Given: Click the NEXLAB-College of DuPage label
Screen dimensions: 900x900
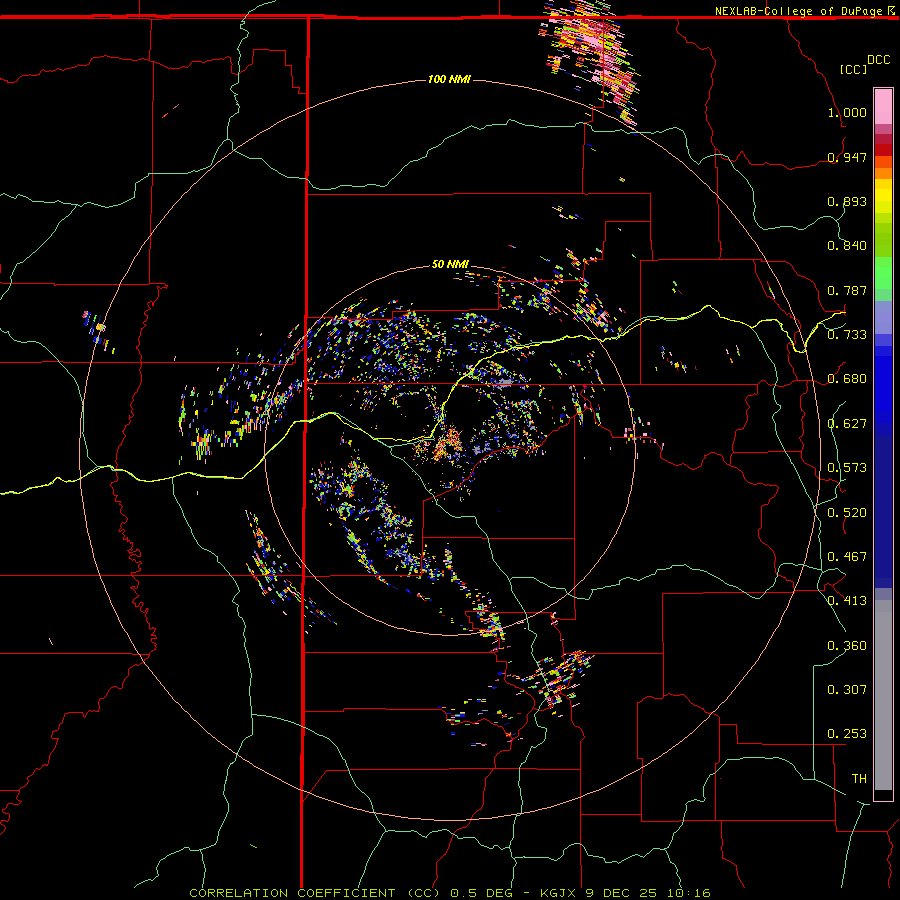Looking at the screenshot, I should 798,11.
